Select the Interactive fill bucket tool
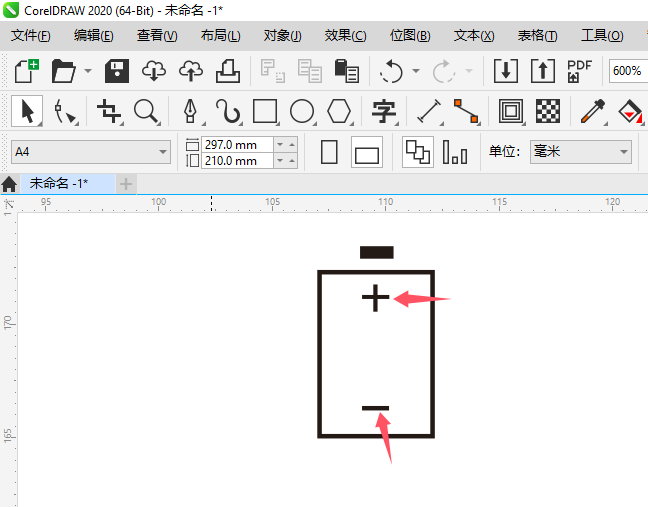The width and height of the screenshot is (648, 507). pyautogui.click(x=630, y=111)
